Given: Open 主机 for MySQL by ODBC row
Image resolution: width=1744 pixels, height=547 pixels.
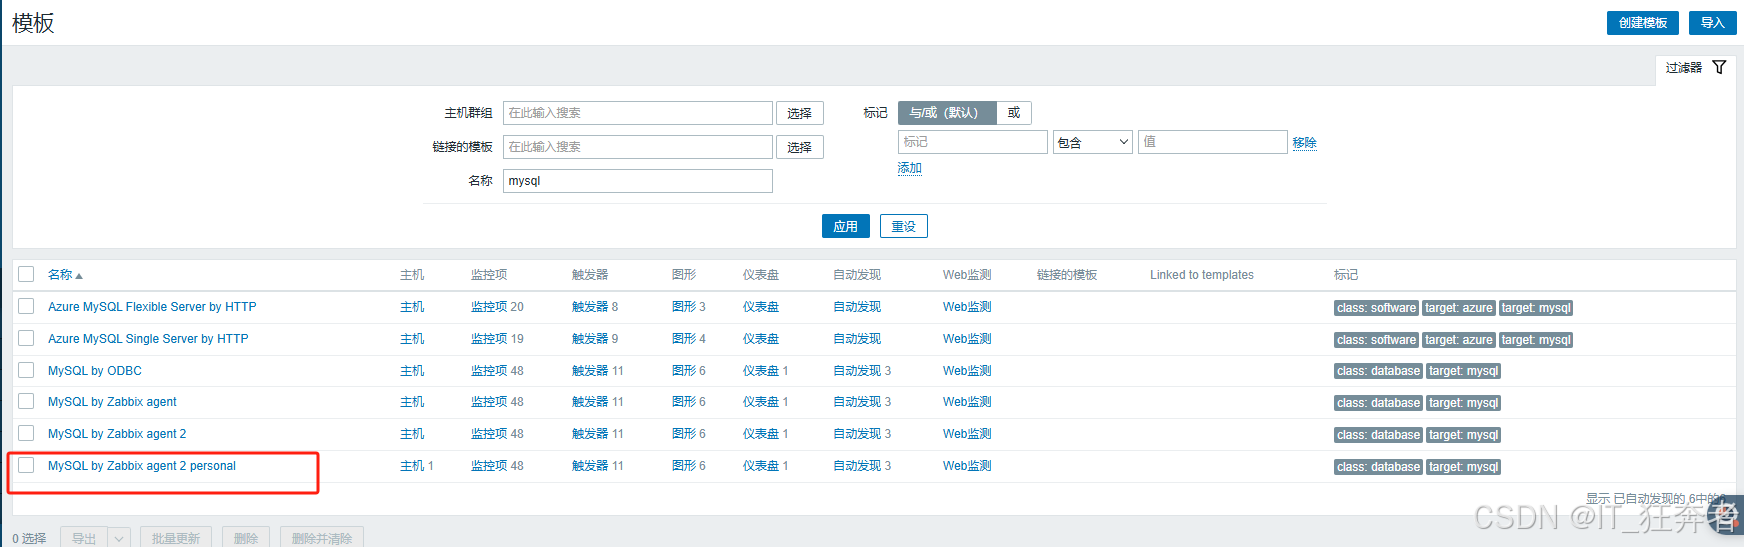Looking at the screenshot, I should 412,371.
